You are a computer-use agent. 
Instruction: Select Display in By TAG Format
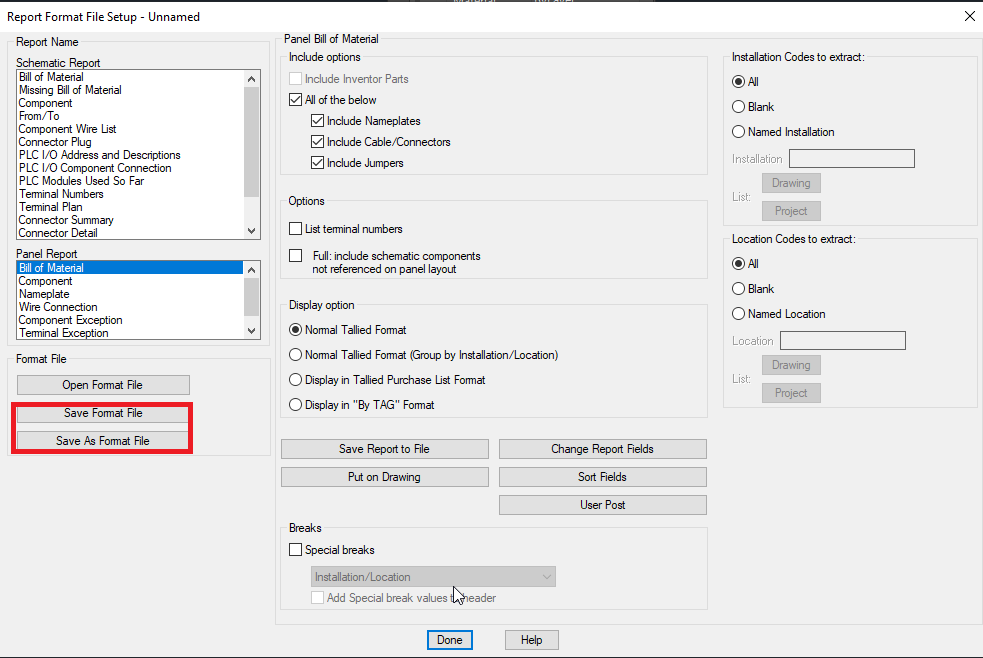(296, 404)
